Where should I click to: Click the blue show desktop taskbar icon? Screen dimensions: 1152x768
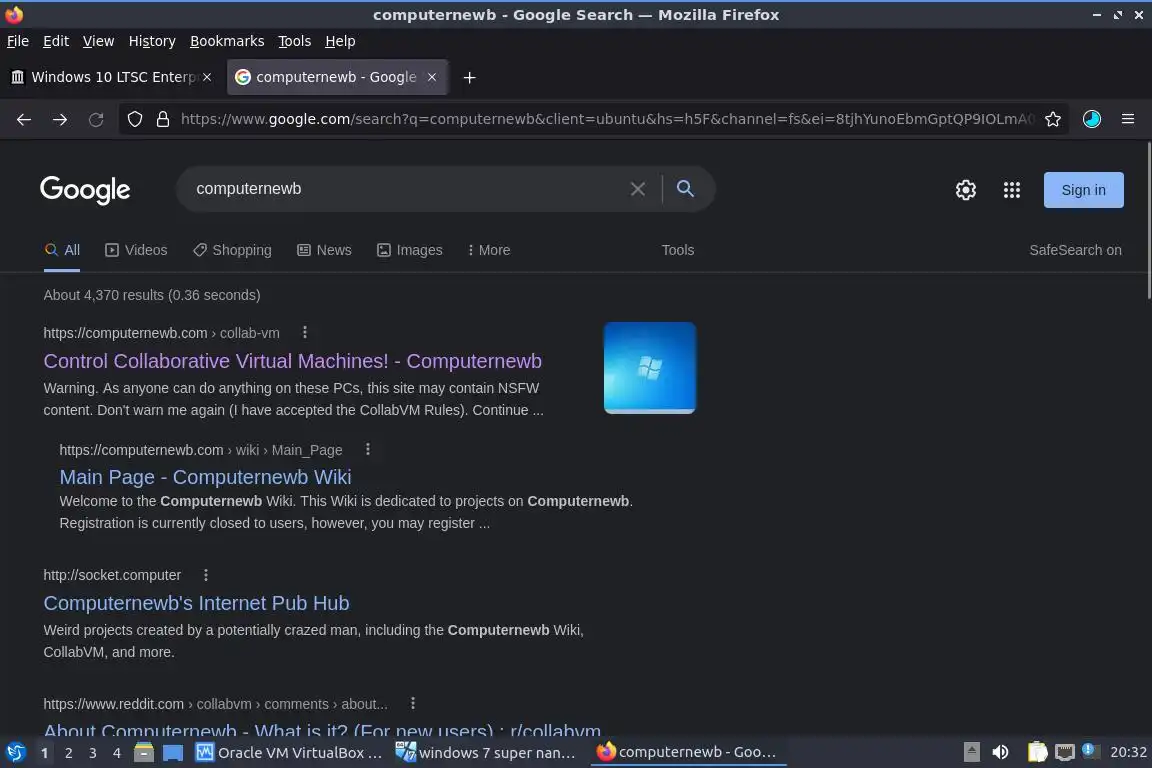[x=173, y=753]
